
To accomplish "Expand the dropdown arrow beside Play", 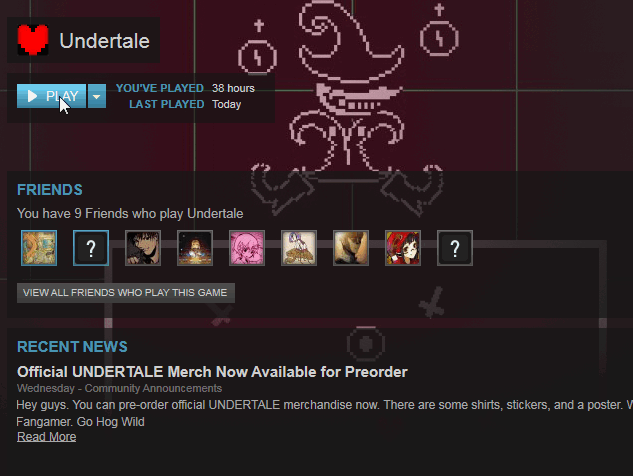I will click(97, 96).
